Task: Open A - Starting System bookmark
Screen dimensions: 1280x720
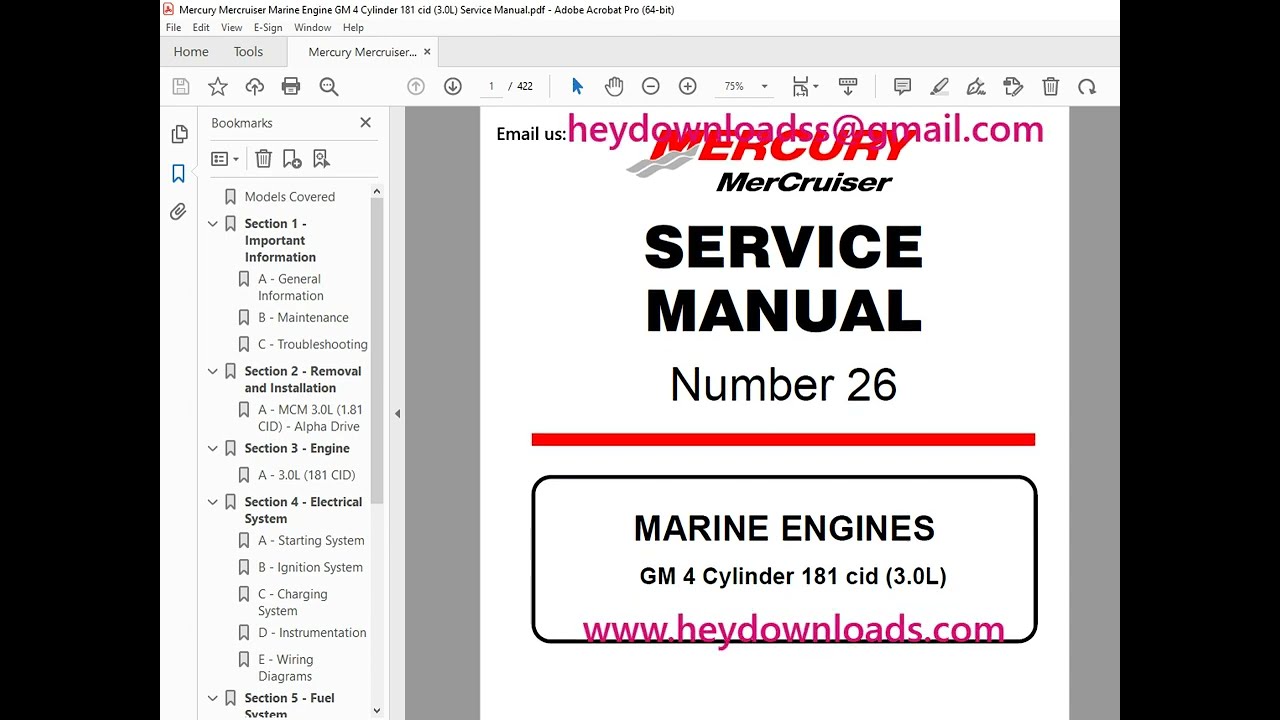Action: click(x=311, y=541)
